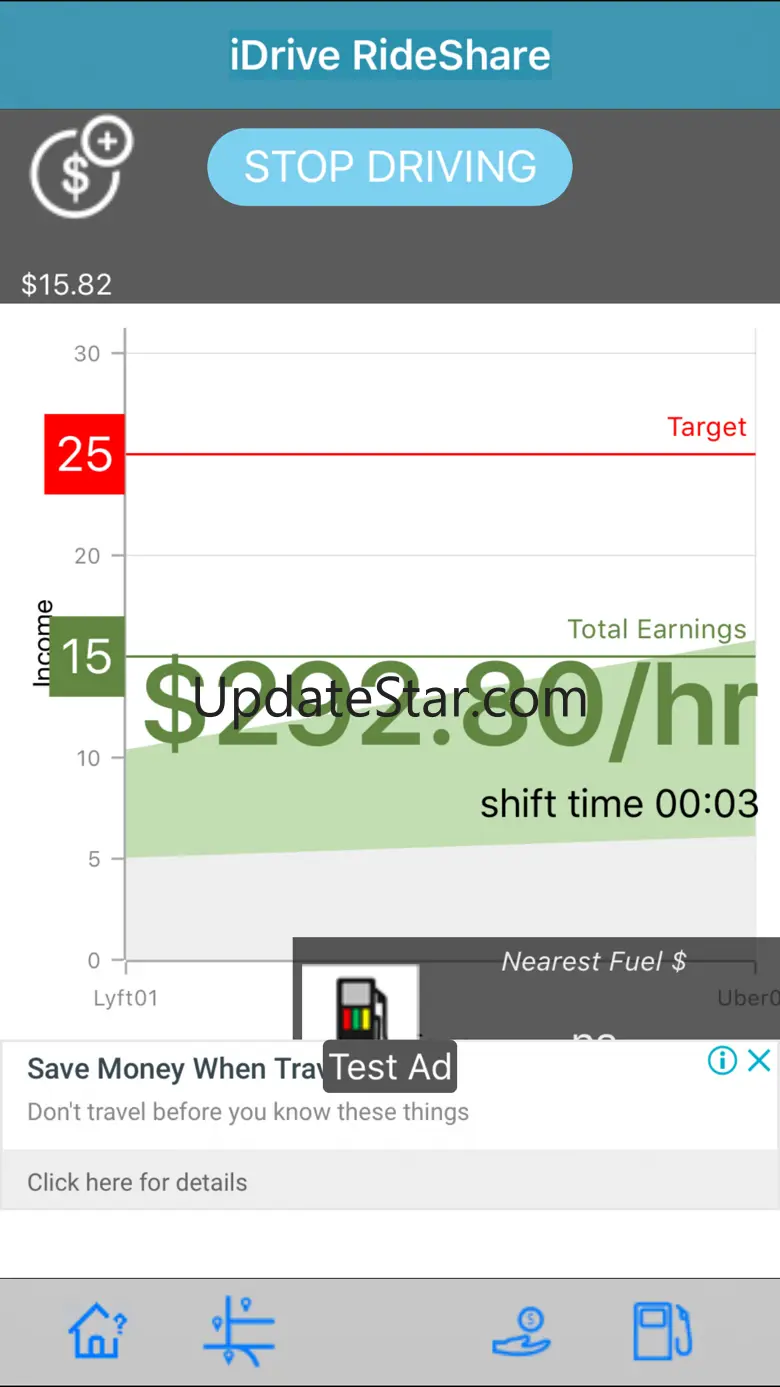Screen dimensions: 780x1387
Task: Tap the 'Save Money When Travelling' ad headline
Action: pyautogui.click(x=173, y=1069)
